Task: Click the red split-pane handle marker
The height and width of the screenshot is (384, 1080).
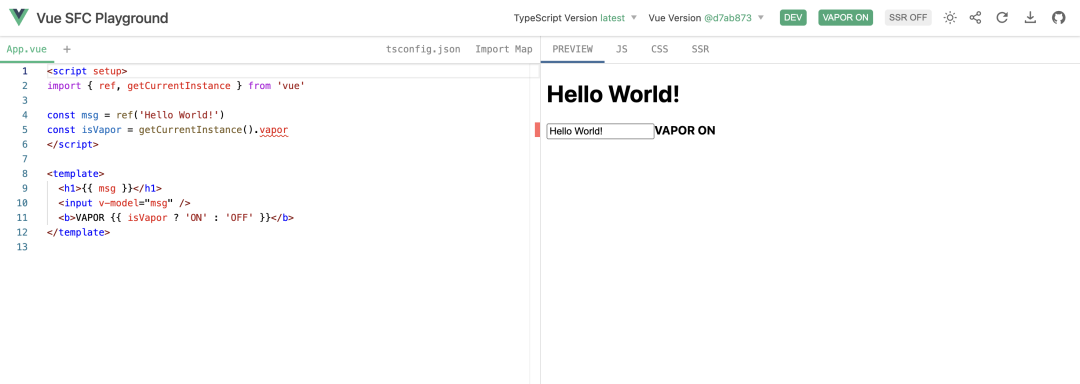Action: coord(537,130)
